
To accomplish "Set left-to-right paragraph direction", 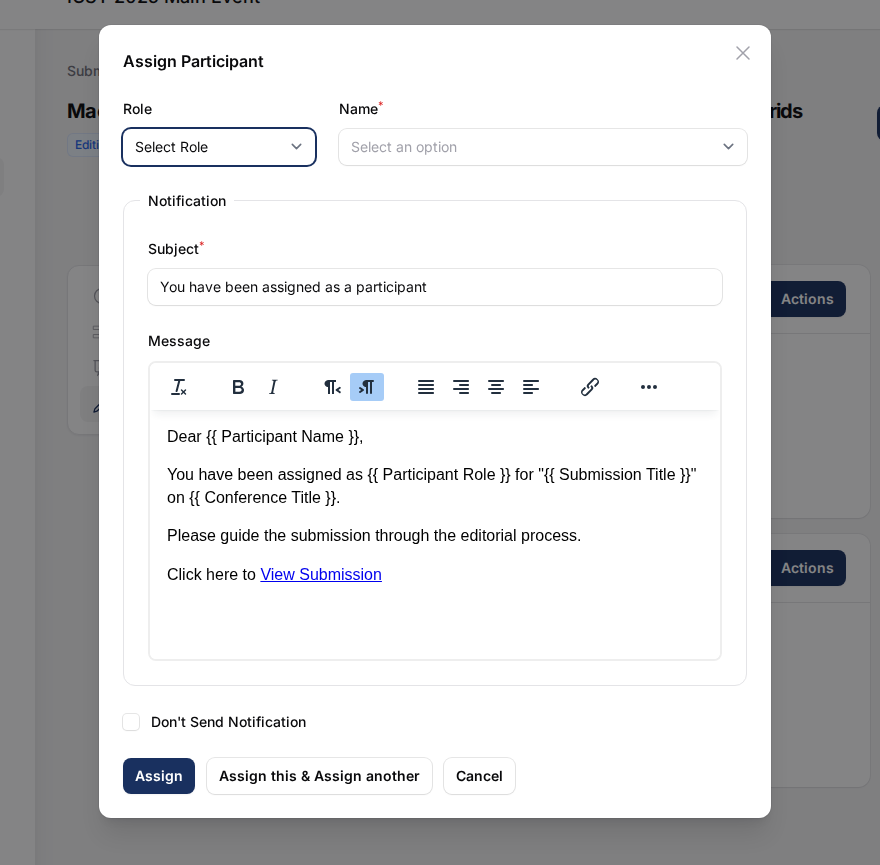I will click(367, 387).
